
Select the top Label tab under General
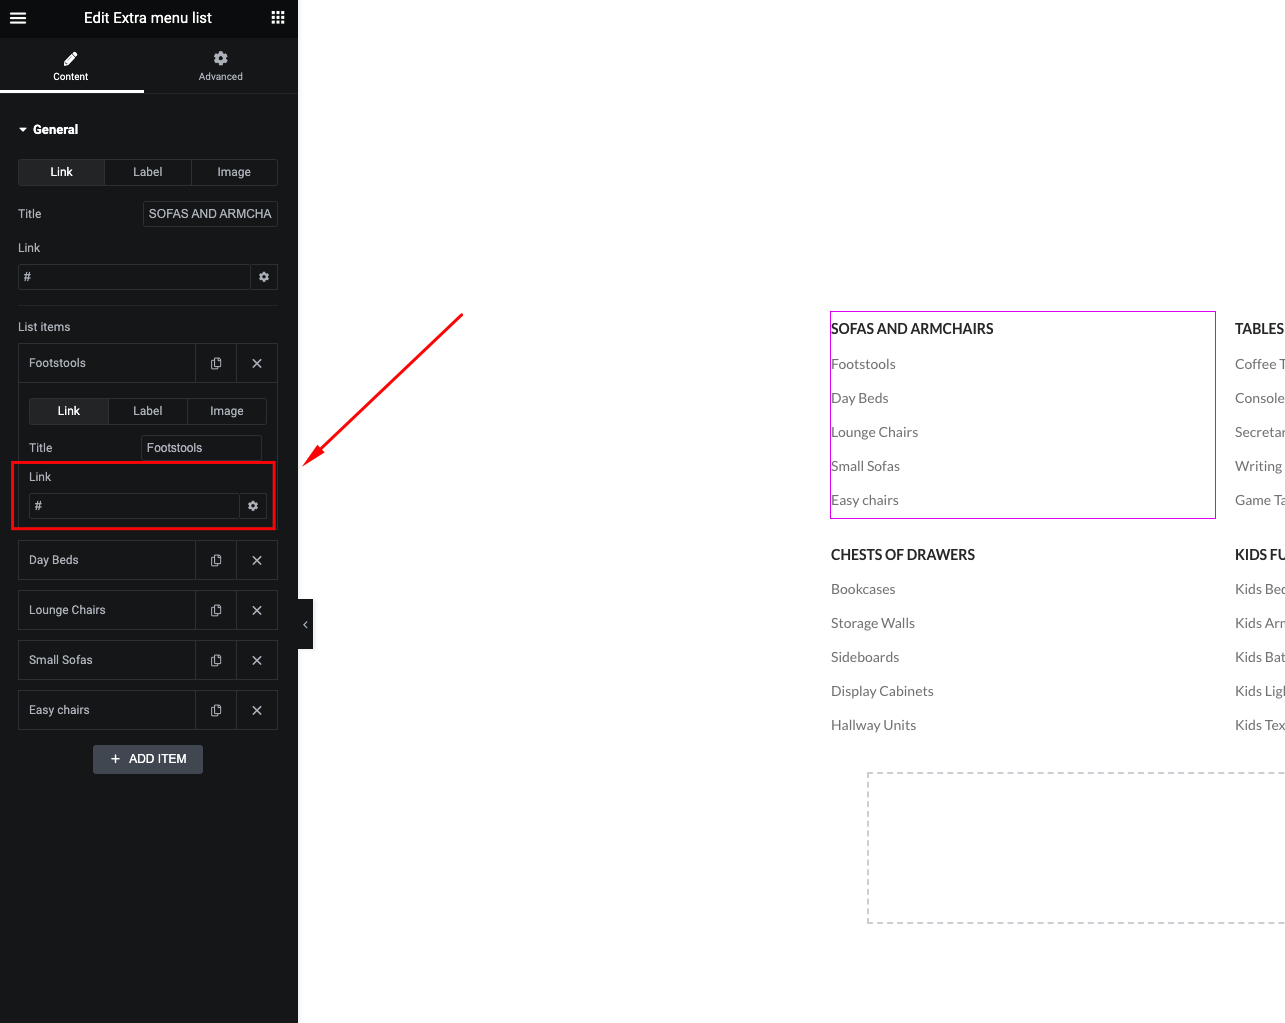pos(148,172)
